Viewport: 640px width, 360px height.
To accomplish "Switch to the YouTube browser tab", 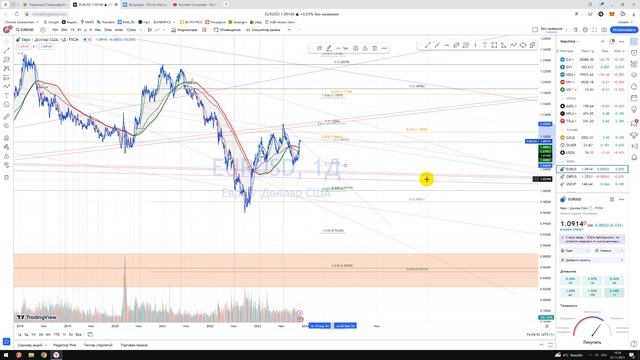I will (x=195, y=4).
